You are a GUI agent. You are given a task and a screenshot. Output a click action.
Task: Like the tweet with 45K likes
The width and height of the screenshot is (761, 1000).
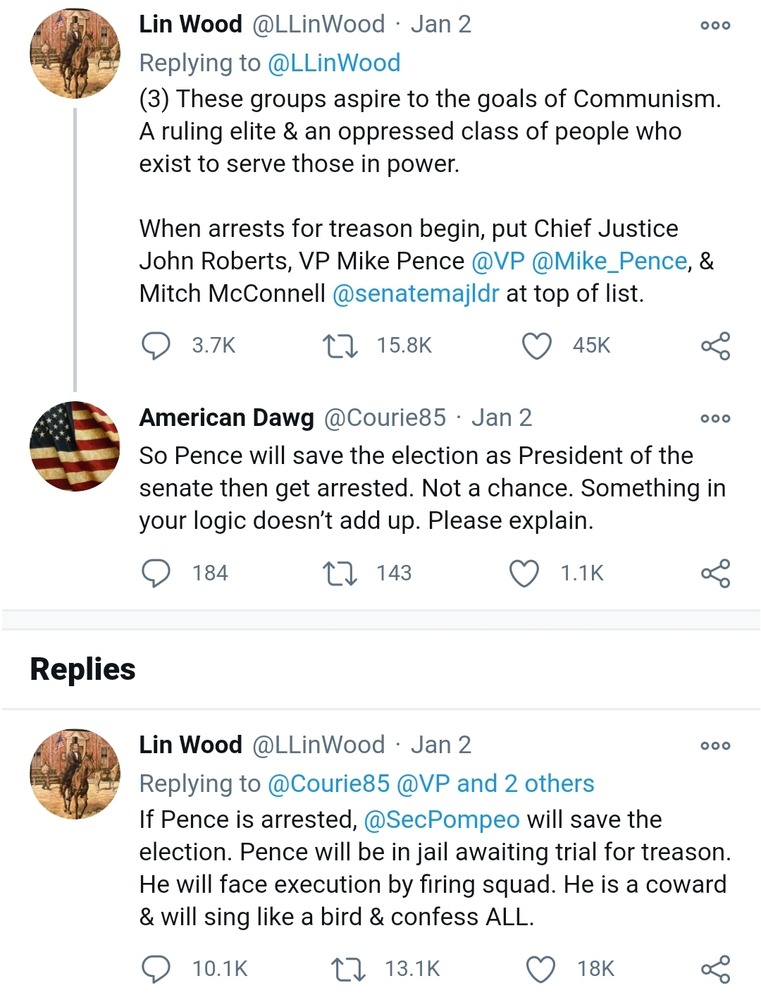(537, 345)
